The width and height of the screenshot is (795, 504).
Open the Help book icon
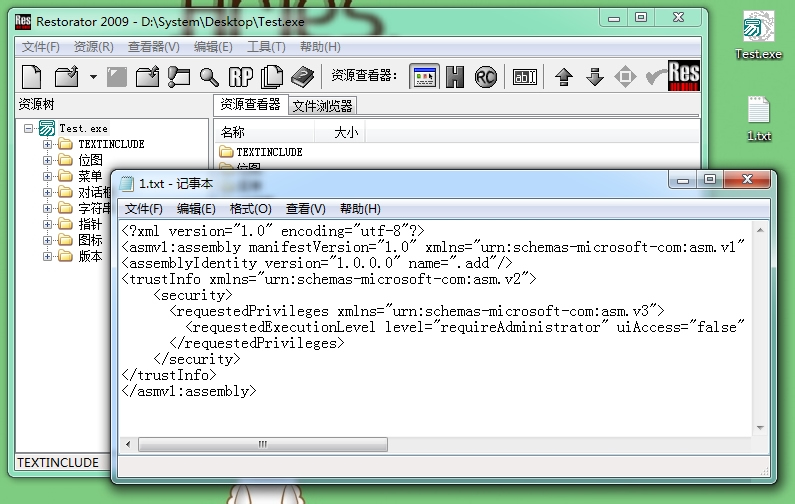click(303, 77)
